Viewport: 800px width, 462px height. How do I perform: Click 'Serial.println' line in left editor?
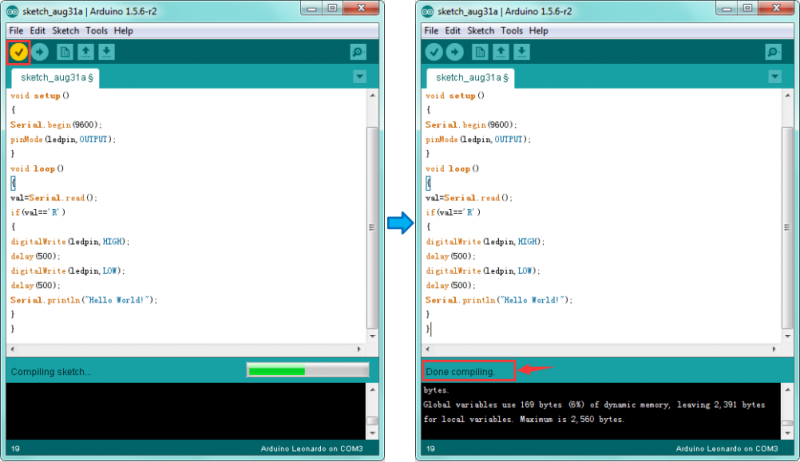pos(84,300)
